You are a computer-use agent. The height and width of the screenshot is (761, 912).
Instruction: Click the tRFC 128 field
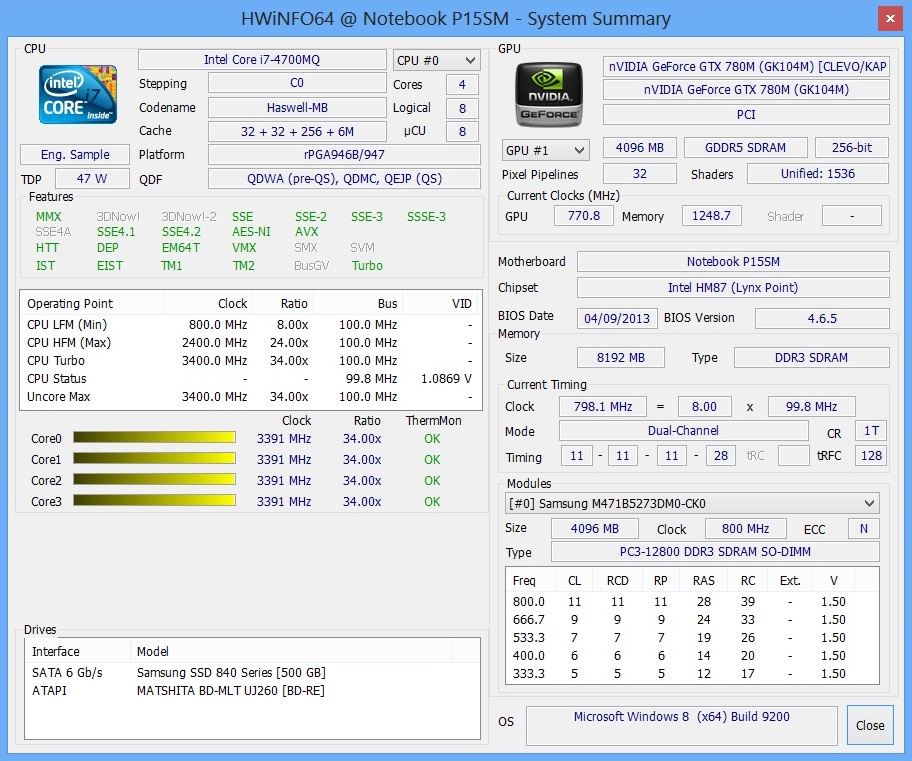(x=871, y=456)
